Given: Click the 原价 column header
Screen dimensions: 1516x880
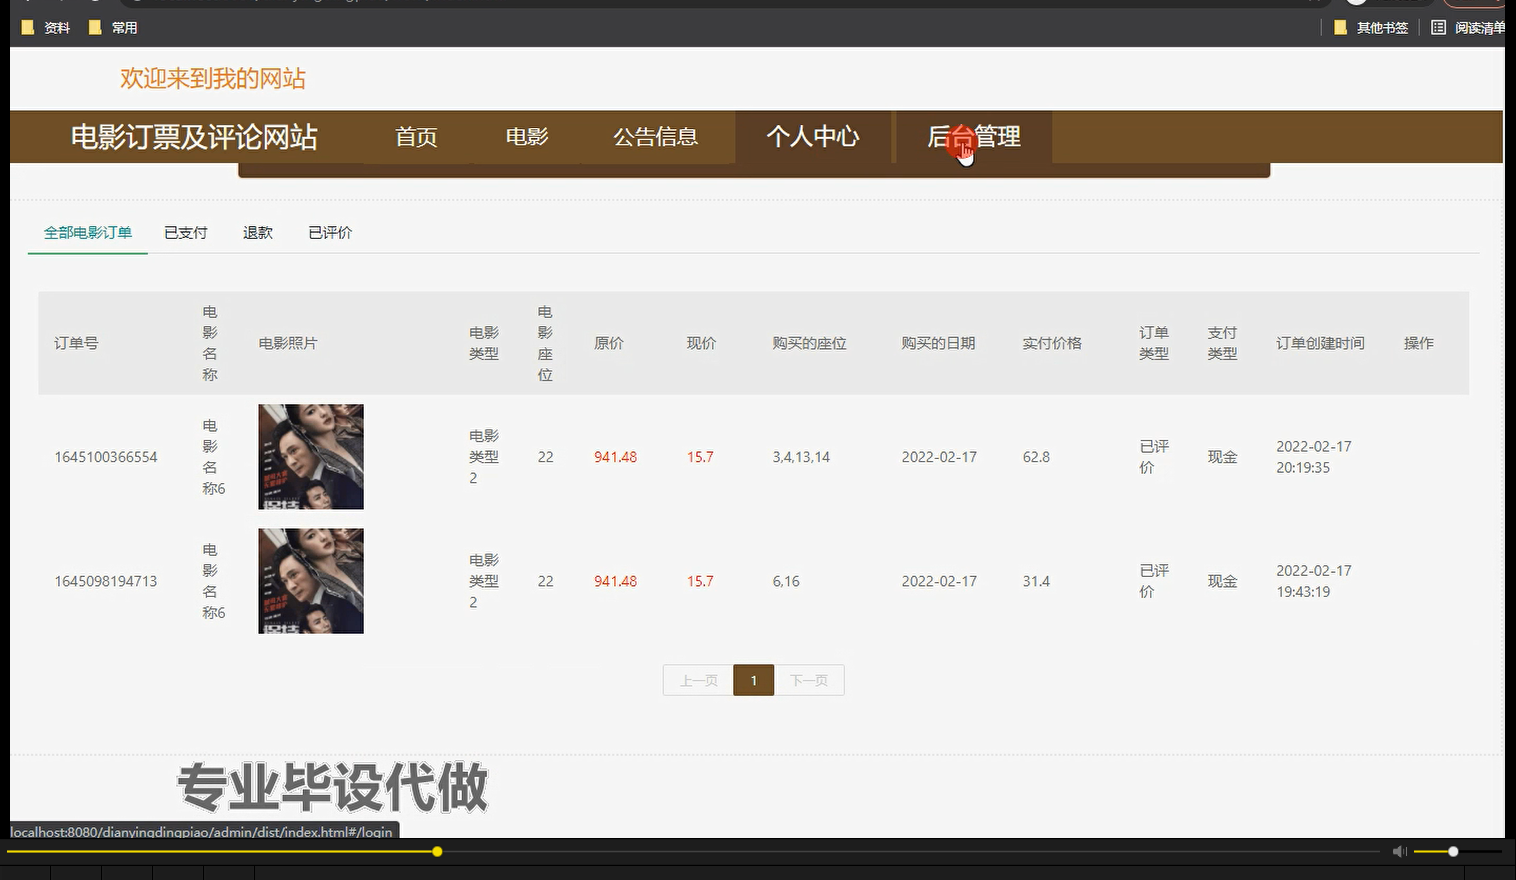Looking at the screenshot, I should point(609,343).
